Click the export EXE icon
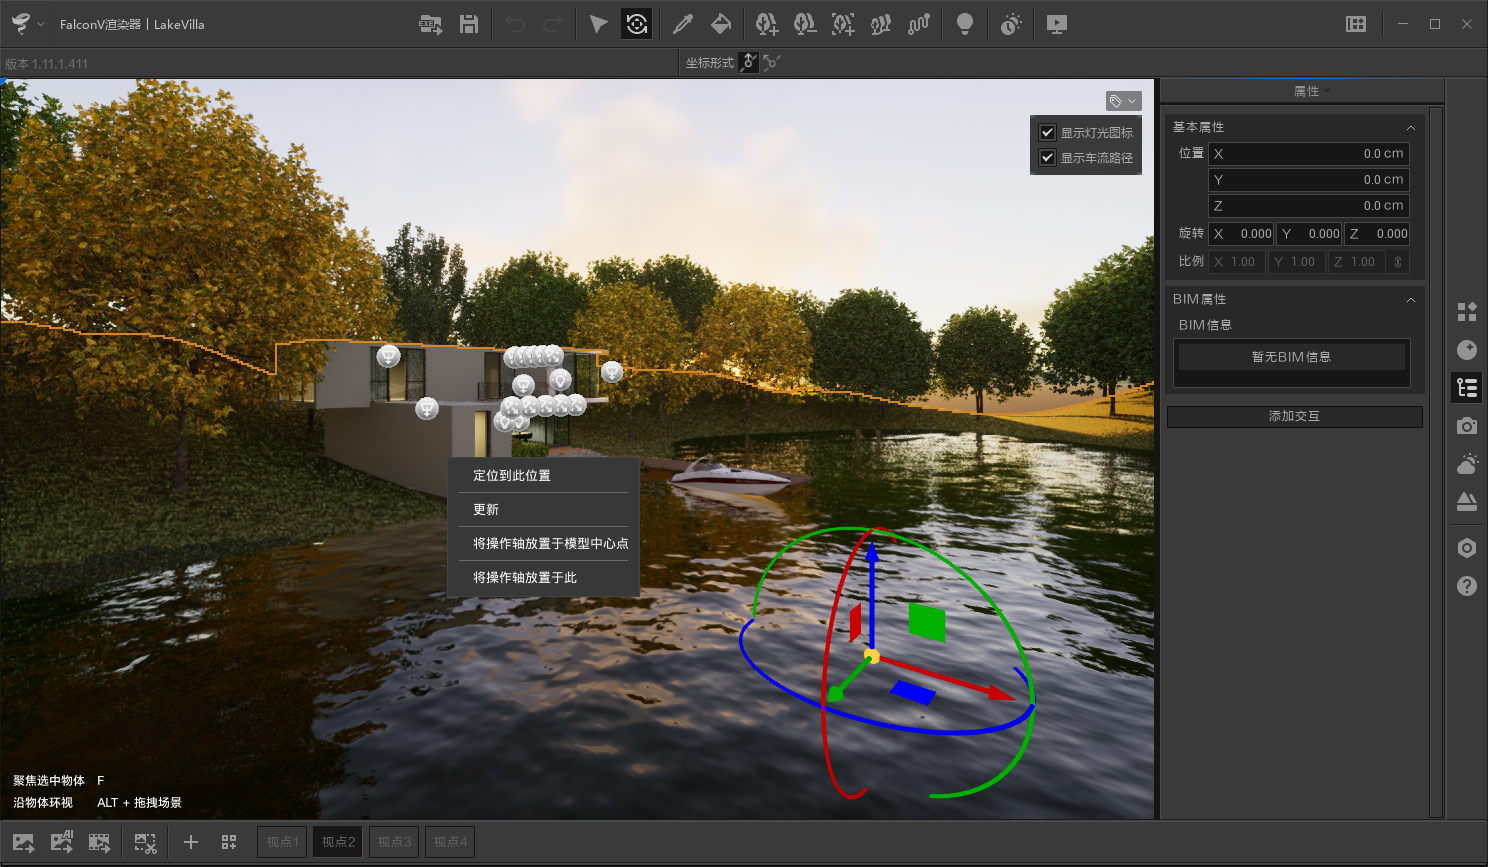 [430, 24]
